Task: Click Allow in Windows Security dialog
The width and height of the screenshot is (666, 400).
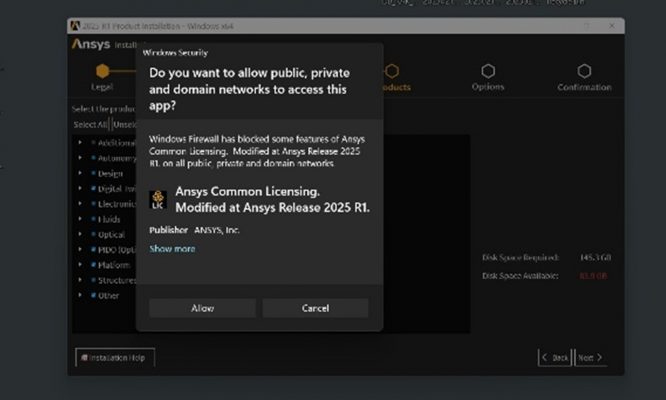Action: coord(202,308)
